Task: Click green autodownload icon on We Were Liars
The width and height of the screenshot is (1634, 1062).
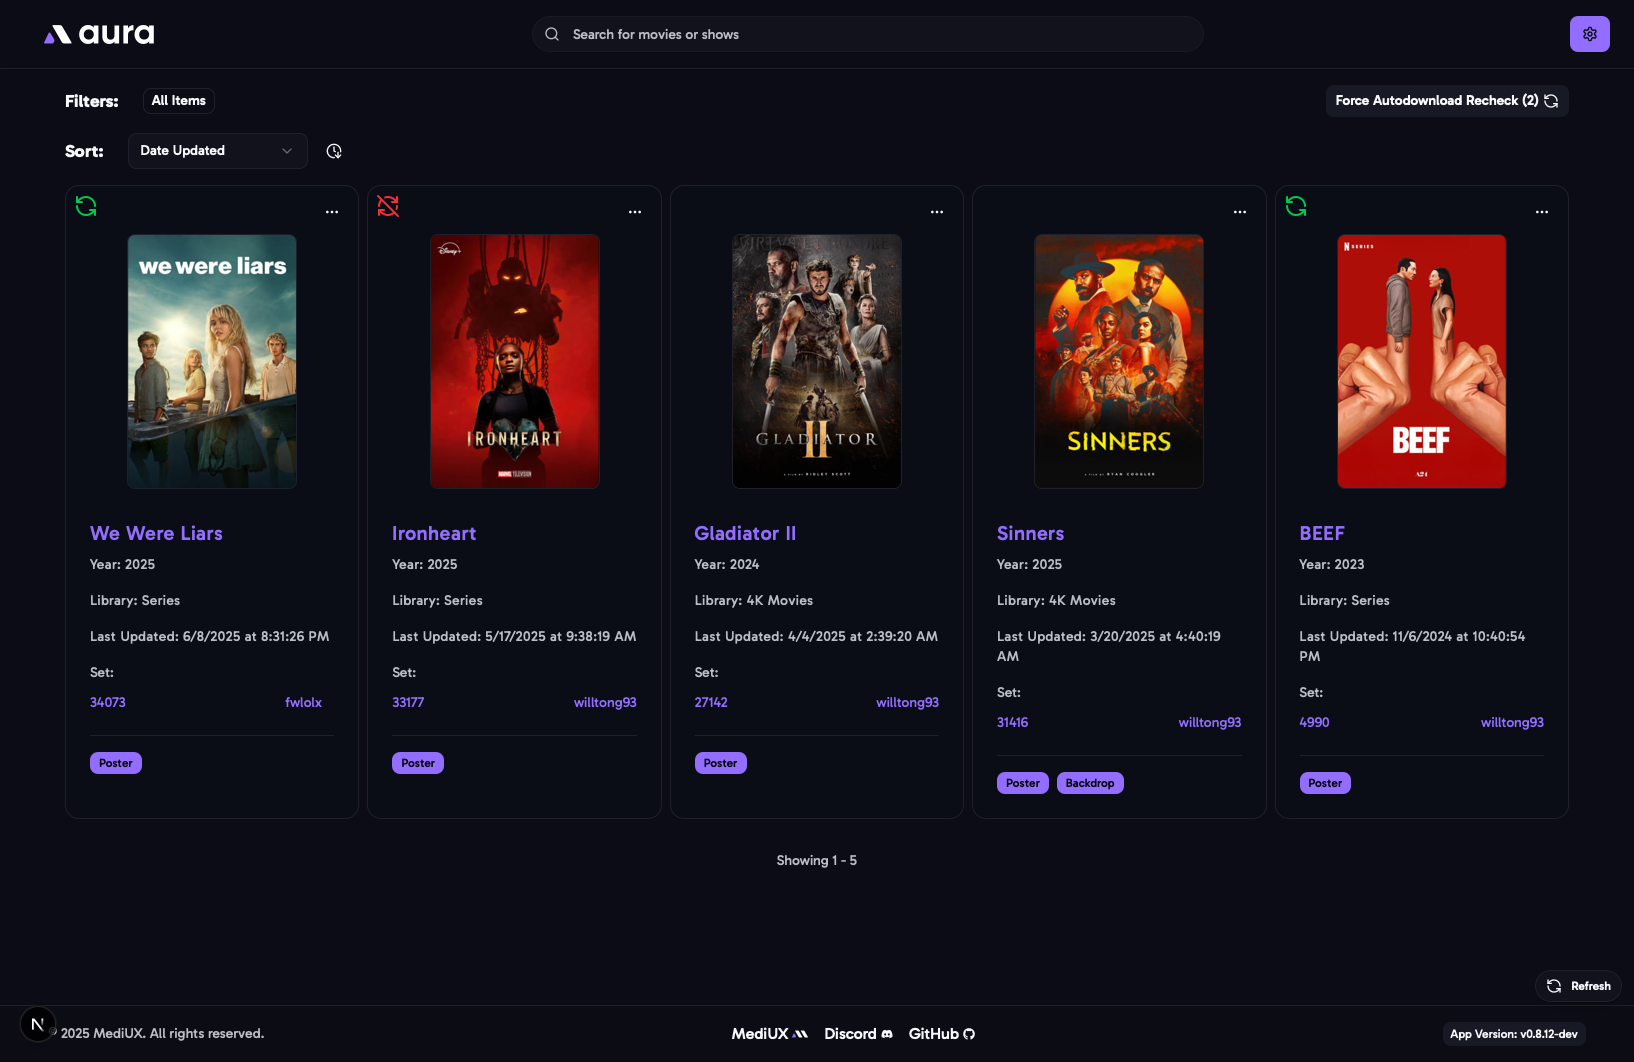Action: pyautogui.click(x=86, y=206)
